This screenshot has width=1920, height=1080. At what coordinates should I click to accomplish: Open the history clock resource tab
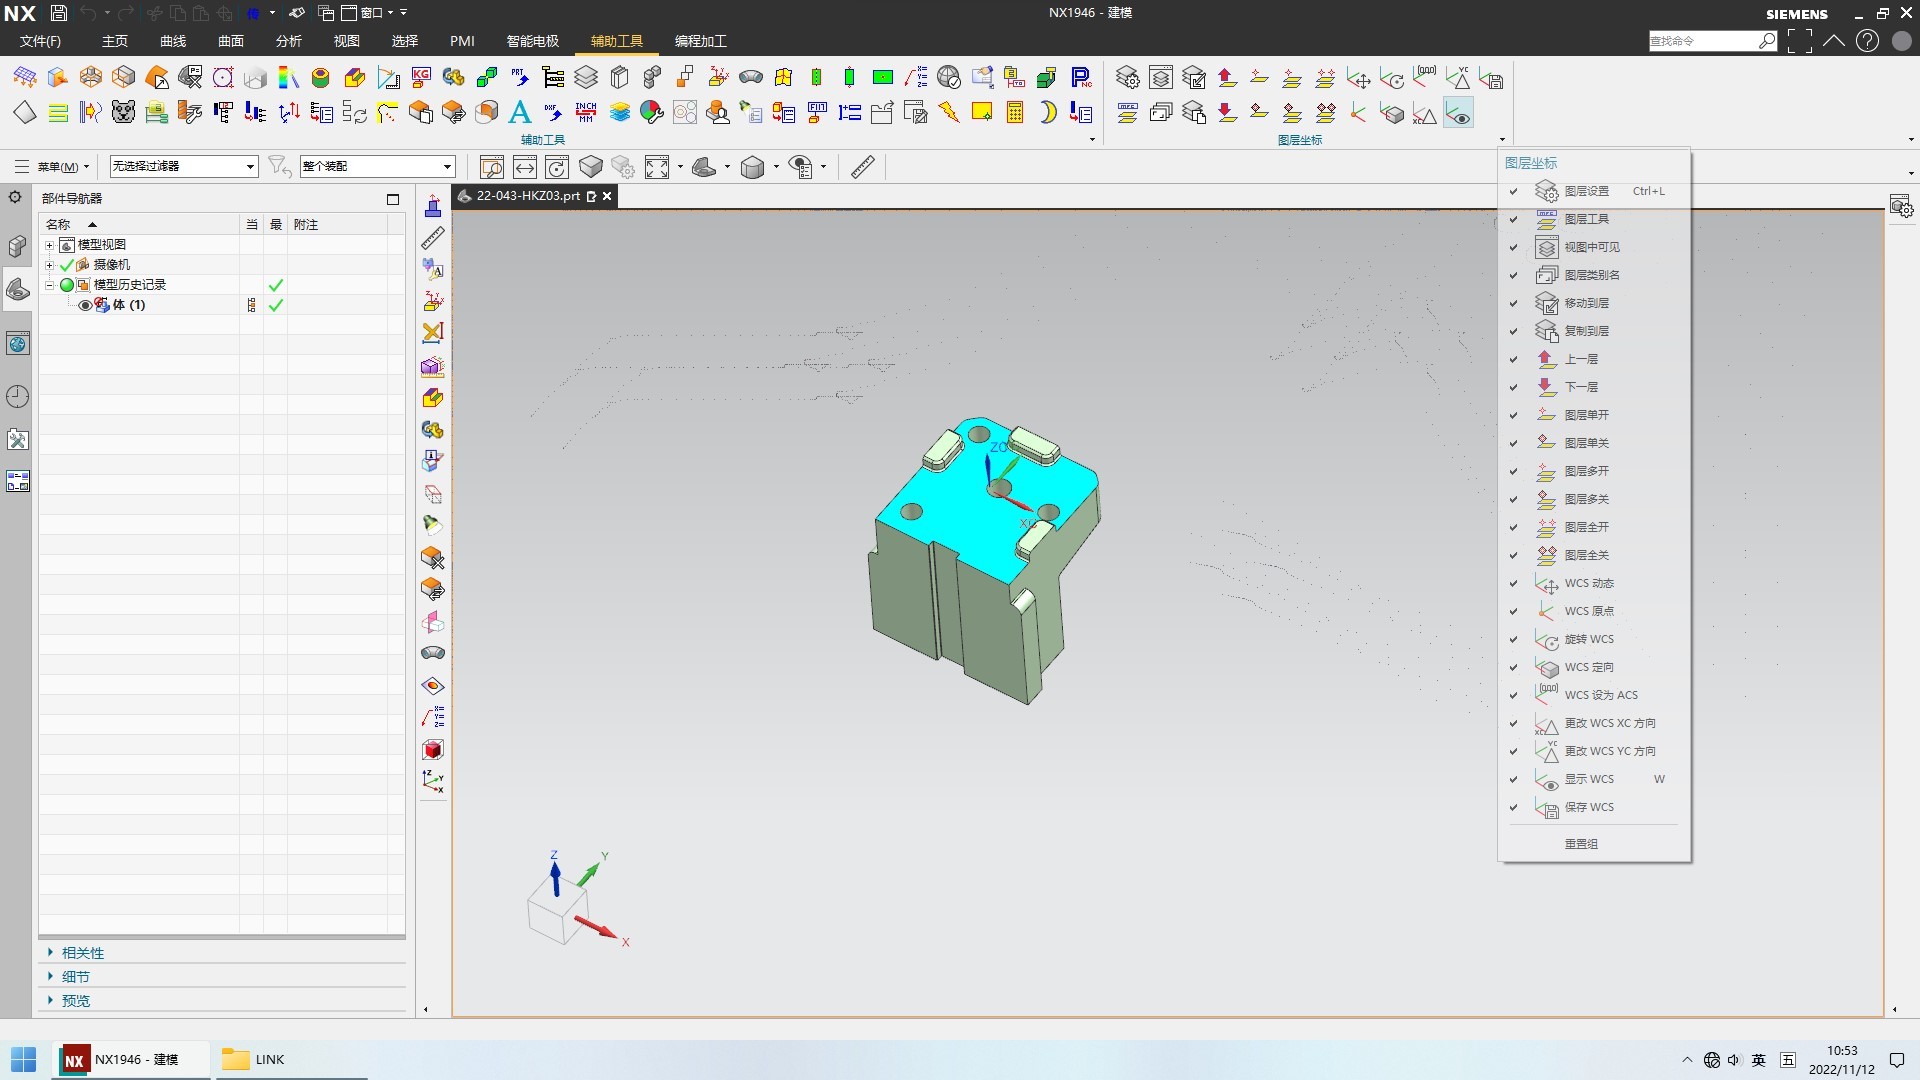pyautogui.click(x=17, y=397)
